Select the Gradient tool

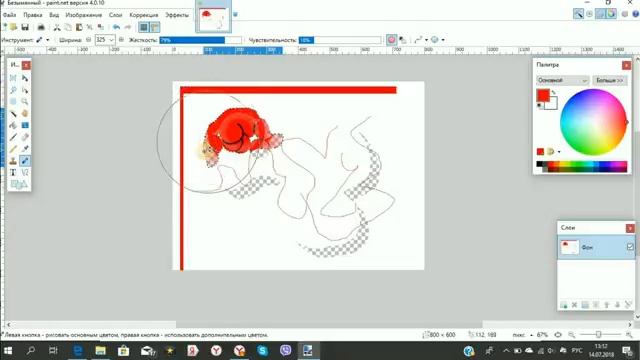tap(25, 125)
